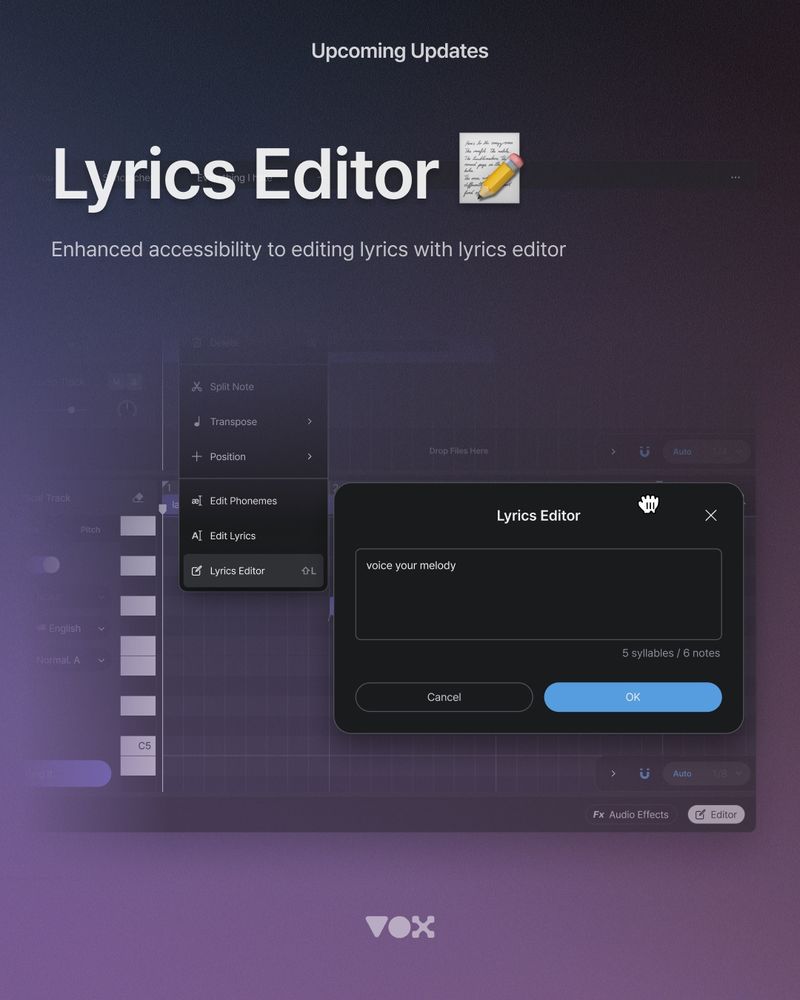Select Edit Phonemes in context menu
This screenshot has height=1000, width=800.
pos(254,501)
